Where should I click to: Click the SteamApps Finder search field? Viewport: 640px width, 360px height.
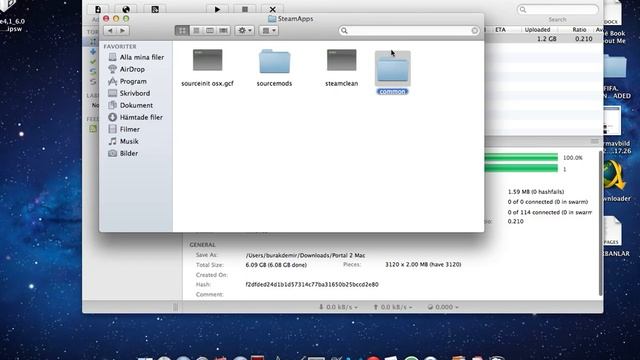click(409, 31)
